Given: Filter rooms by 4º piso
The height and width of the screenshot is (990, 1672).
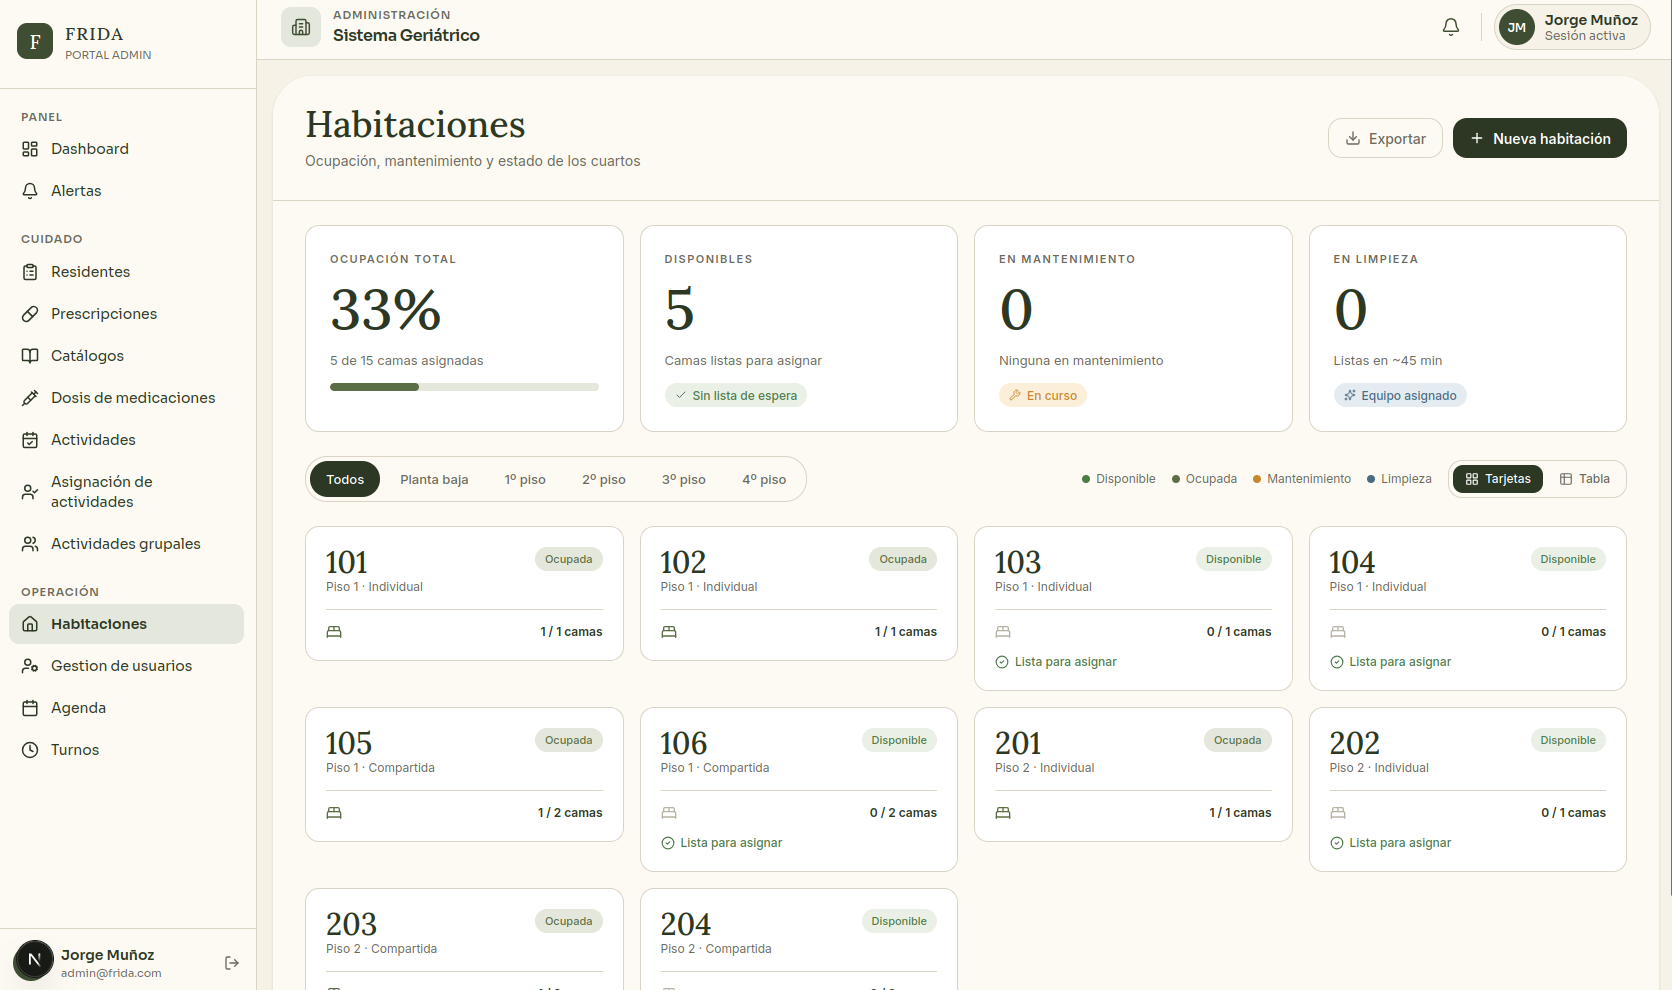Looking at the screenshot, I should click(764, 480).
